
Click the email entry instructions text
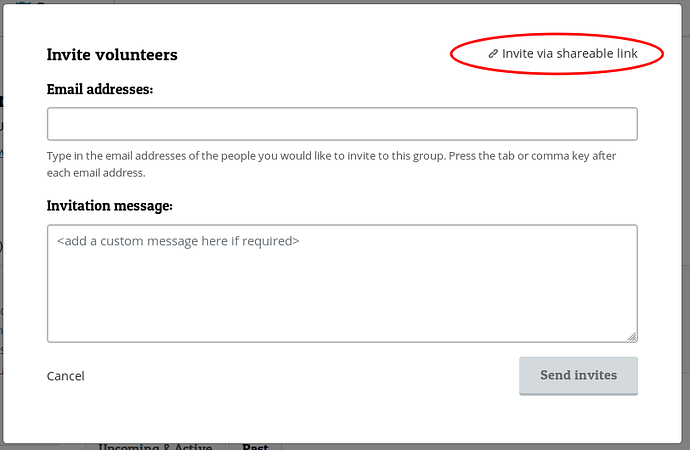pyautogui.click(x=331, y=164)
